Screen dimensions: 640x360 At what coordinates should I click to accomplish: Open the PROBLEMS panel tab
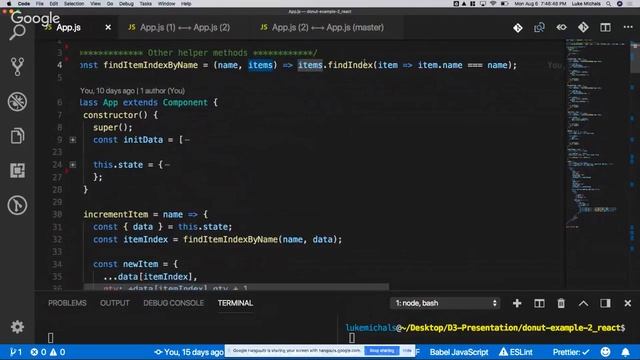click(67, 303)
